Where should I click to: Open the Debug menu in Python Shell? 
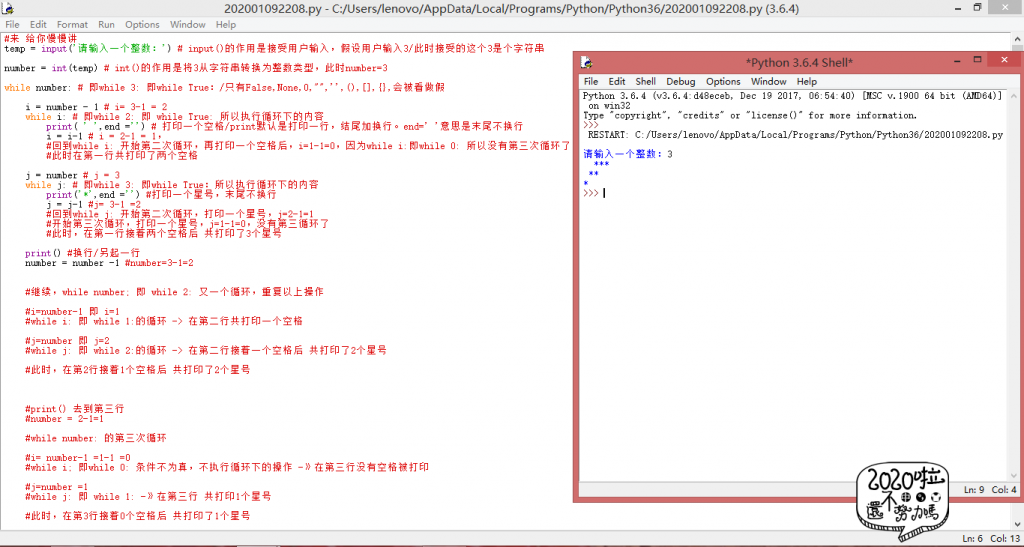[x=680, y=82]
